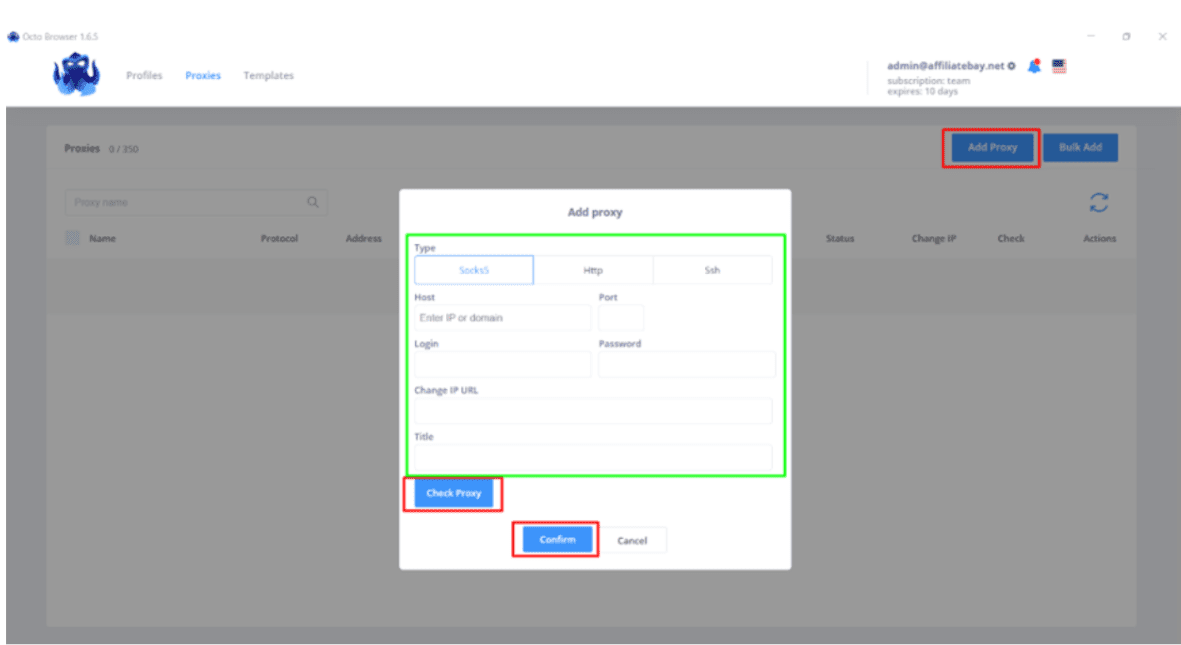Screen dimensions: 1181x645
Task: Click the Bulk Add button
Action: (x=1080, y=148)
